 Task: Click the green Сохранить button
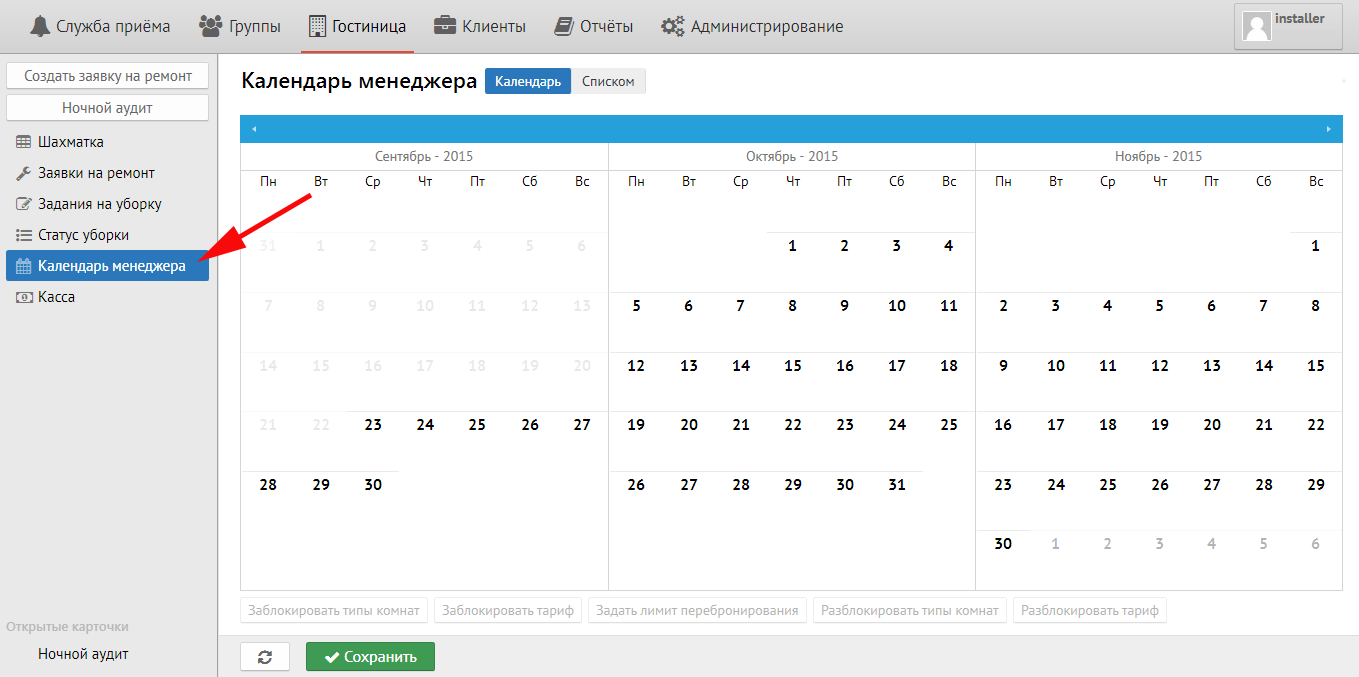[370, 657]
